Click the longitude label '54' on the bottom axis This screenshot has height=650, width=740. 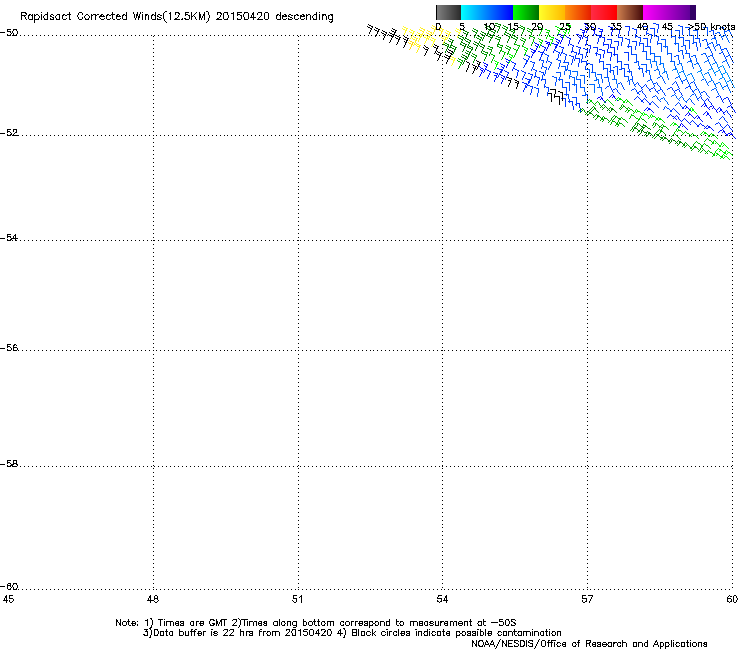tap(442, 599)
